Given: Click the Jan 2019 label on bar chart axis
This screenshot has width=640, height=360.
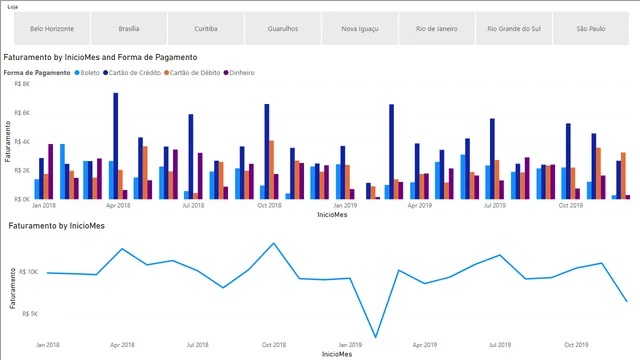Looking at the screenshot, I should coord(345,205).
